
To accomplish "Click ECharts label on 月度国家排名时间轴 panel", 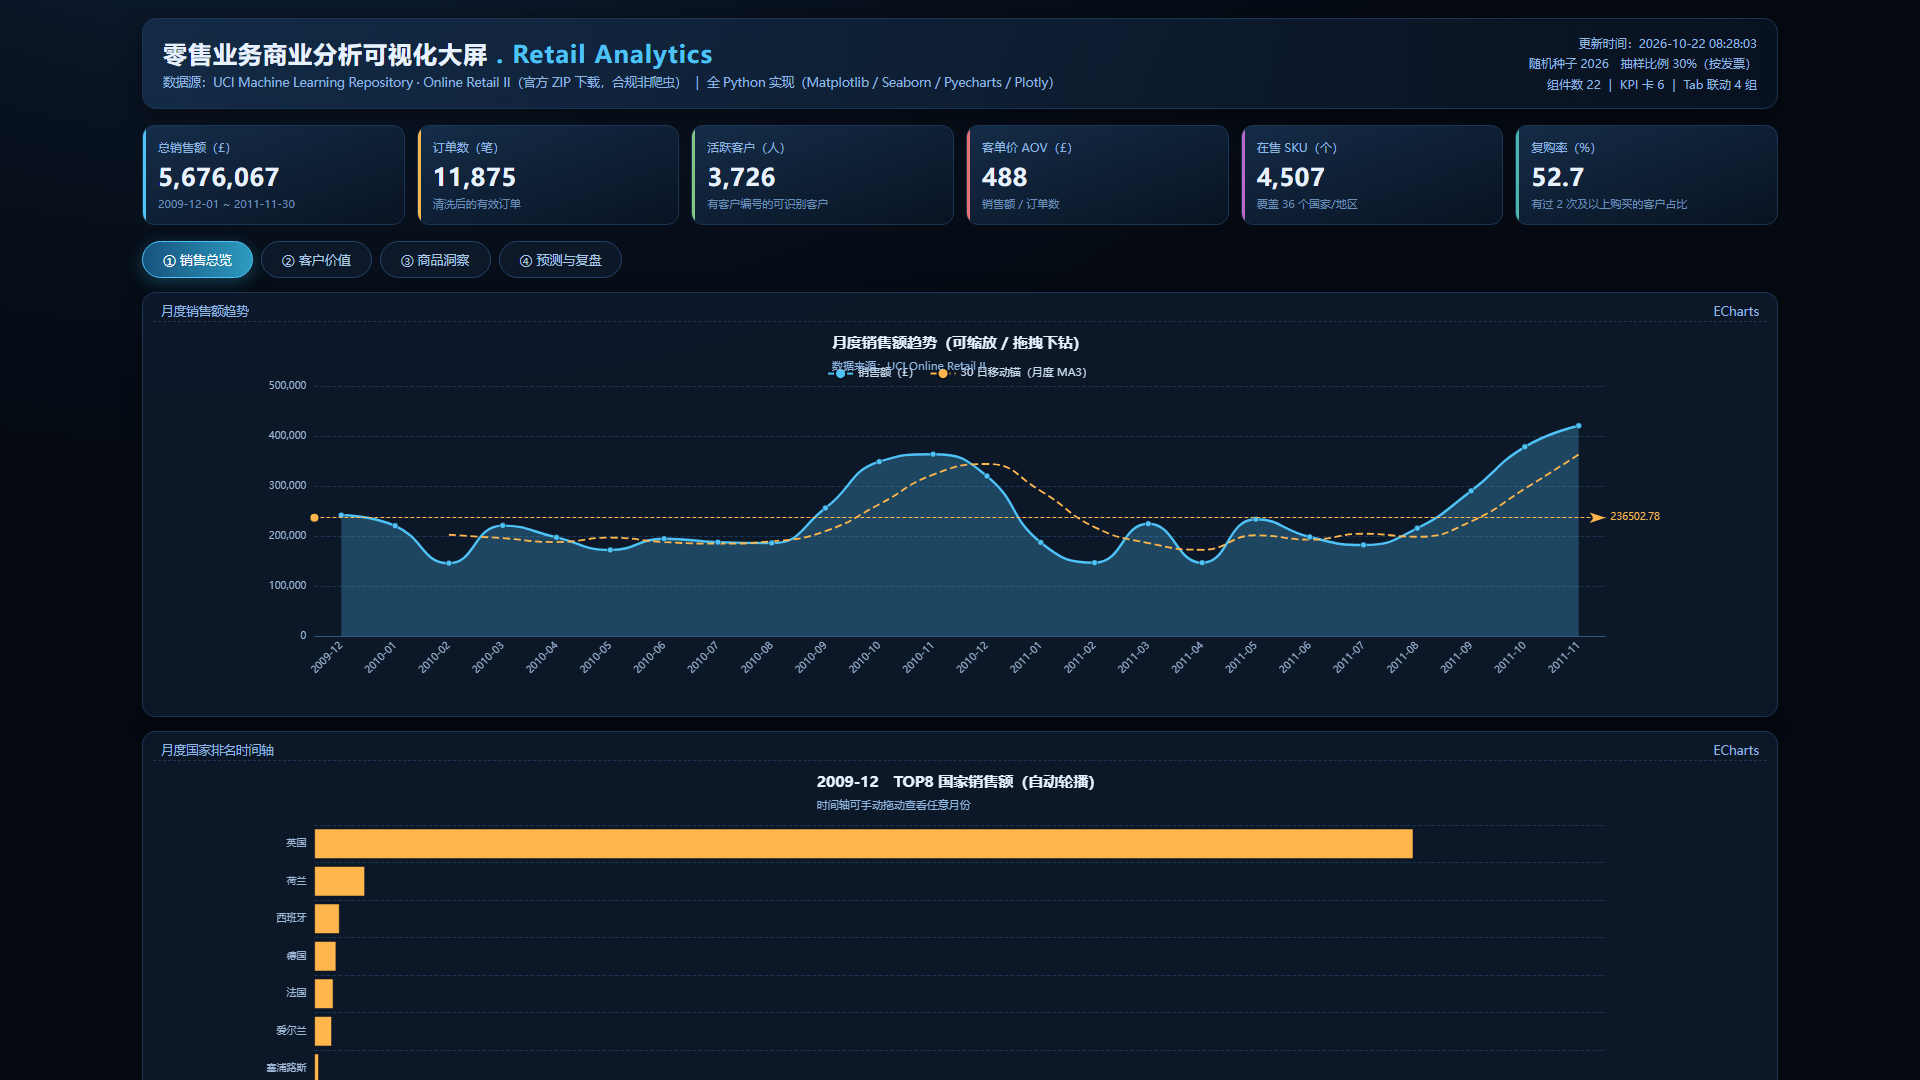I will pyautogui.click(x=1735, y=750).
